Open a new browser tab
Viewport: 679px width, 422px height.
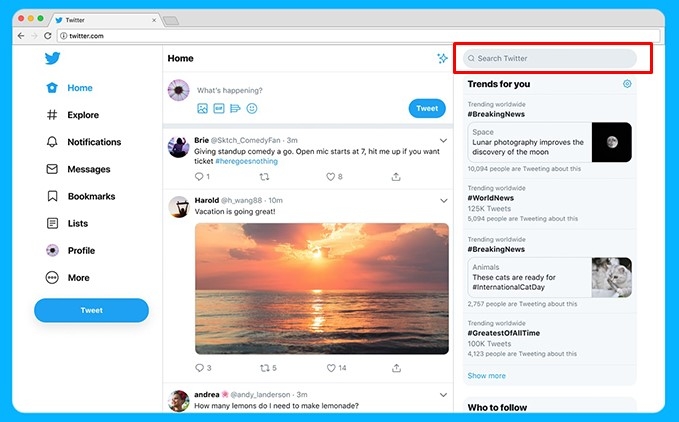coord(171,20)
